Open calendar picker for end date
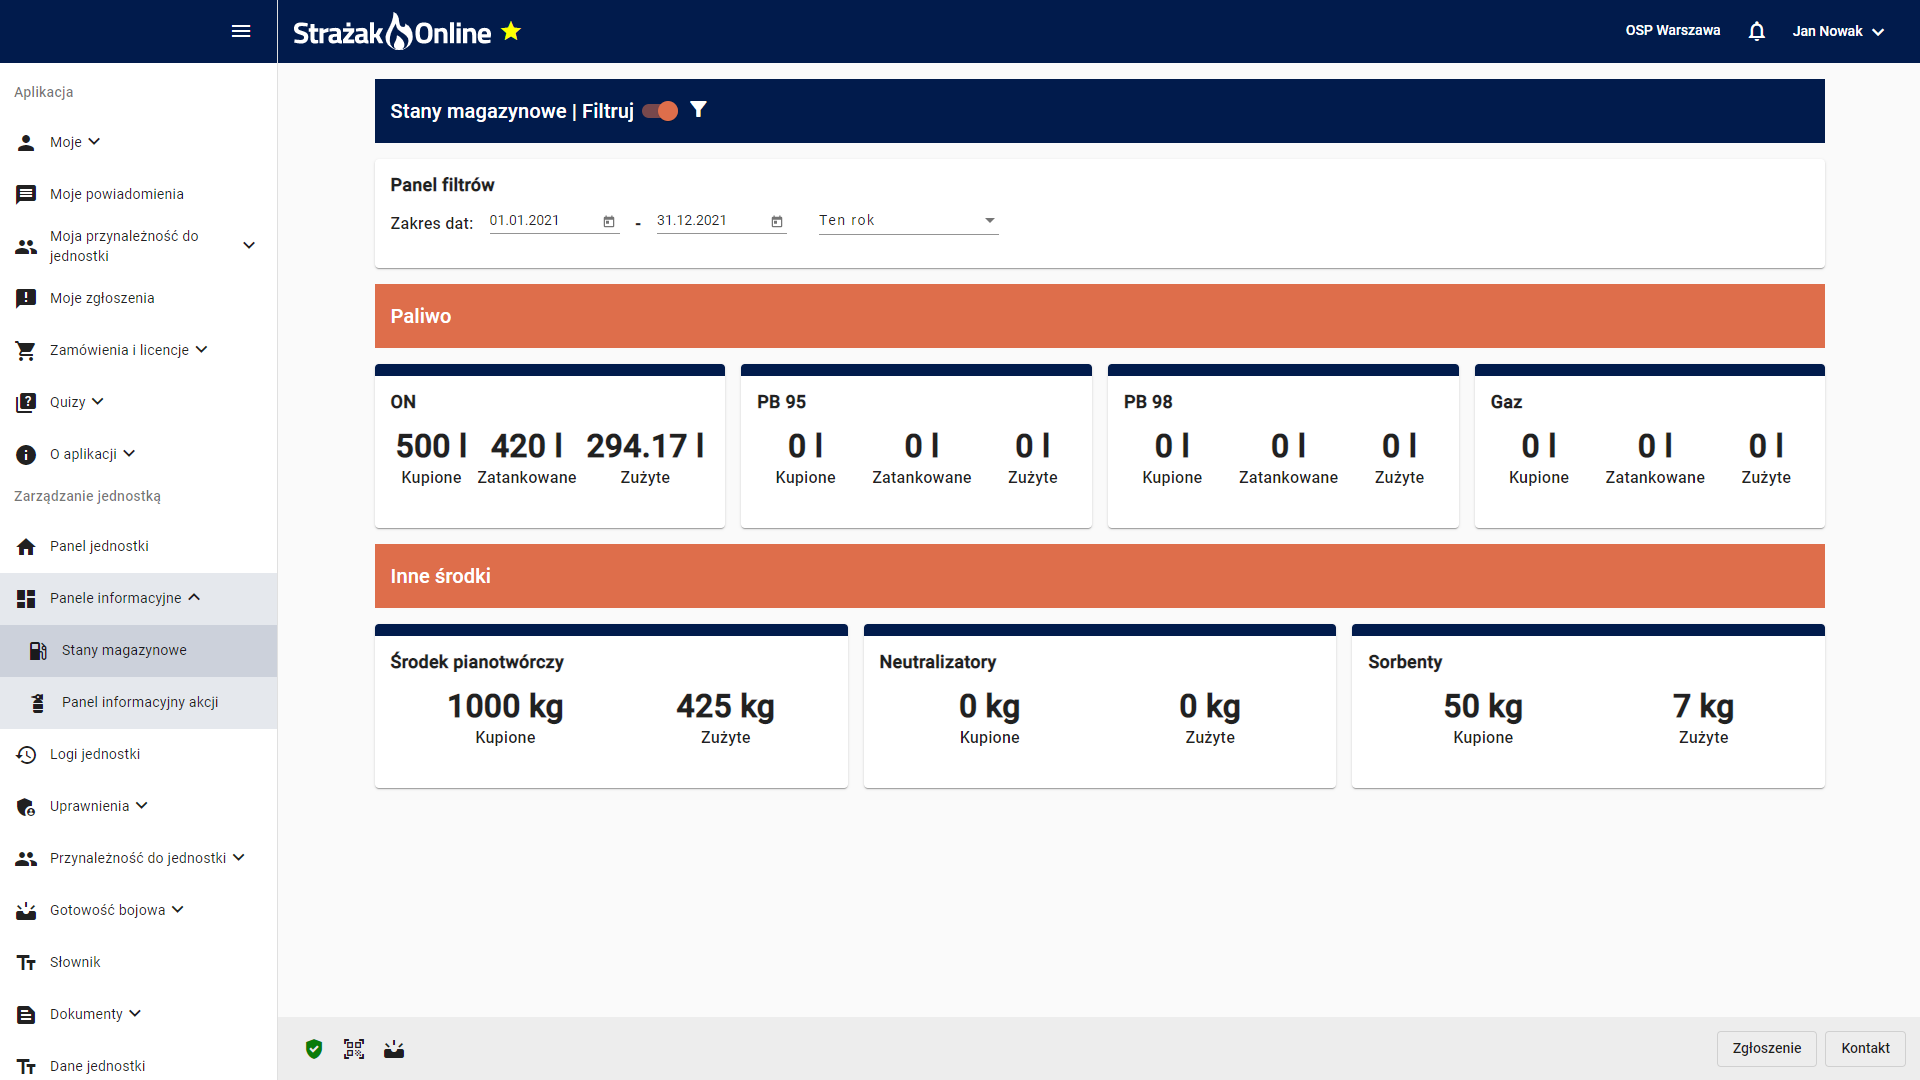 [777, 221]
